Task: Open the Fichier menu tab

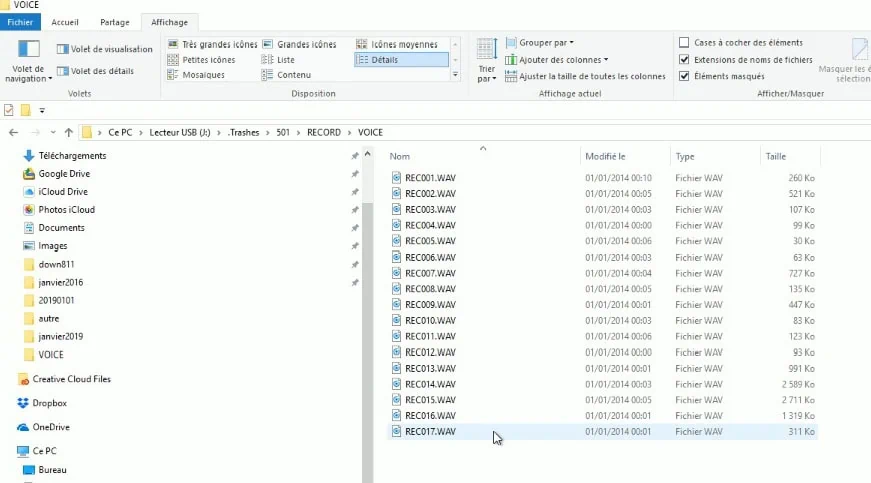Action: (x=21, y=22)
